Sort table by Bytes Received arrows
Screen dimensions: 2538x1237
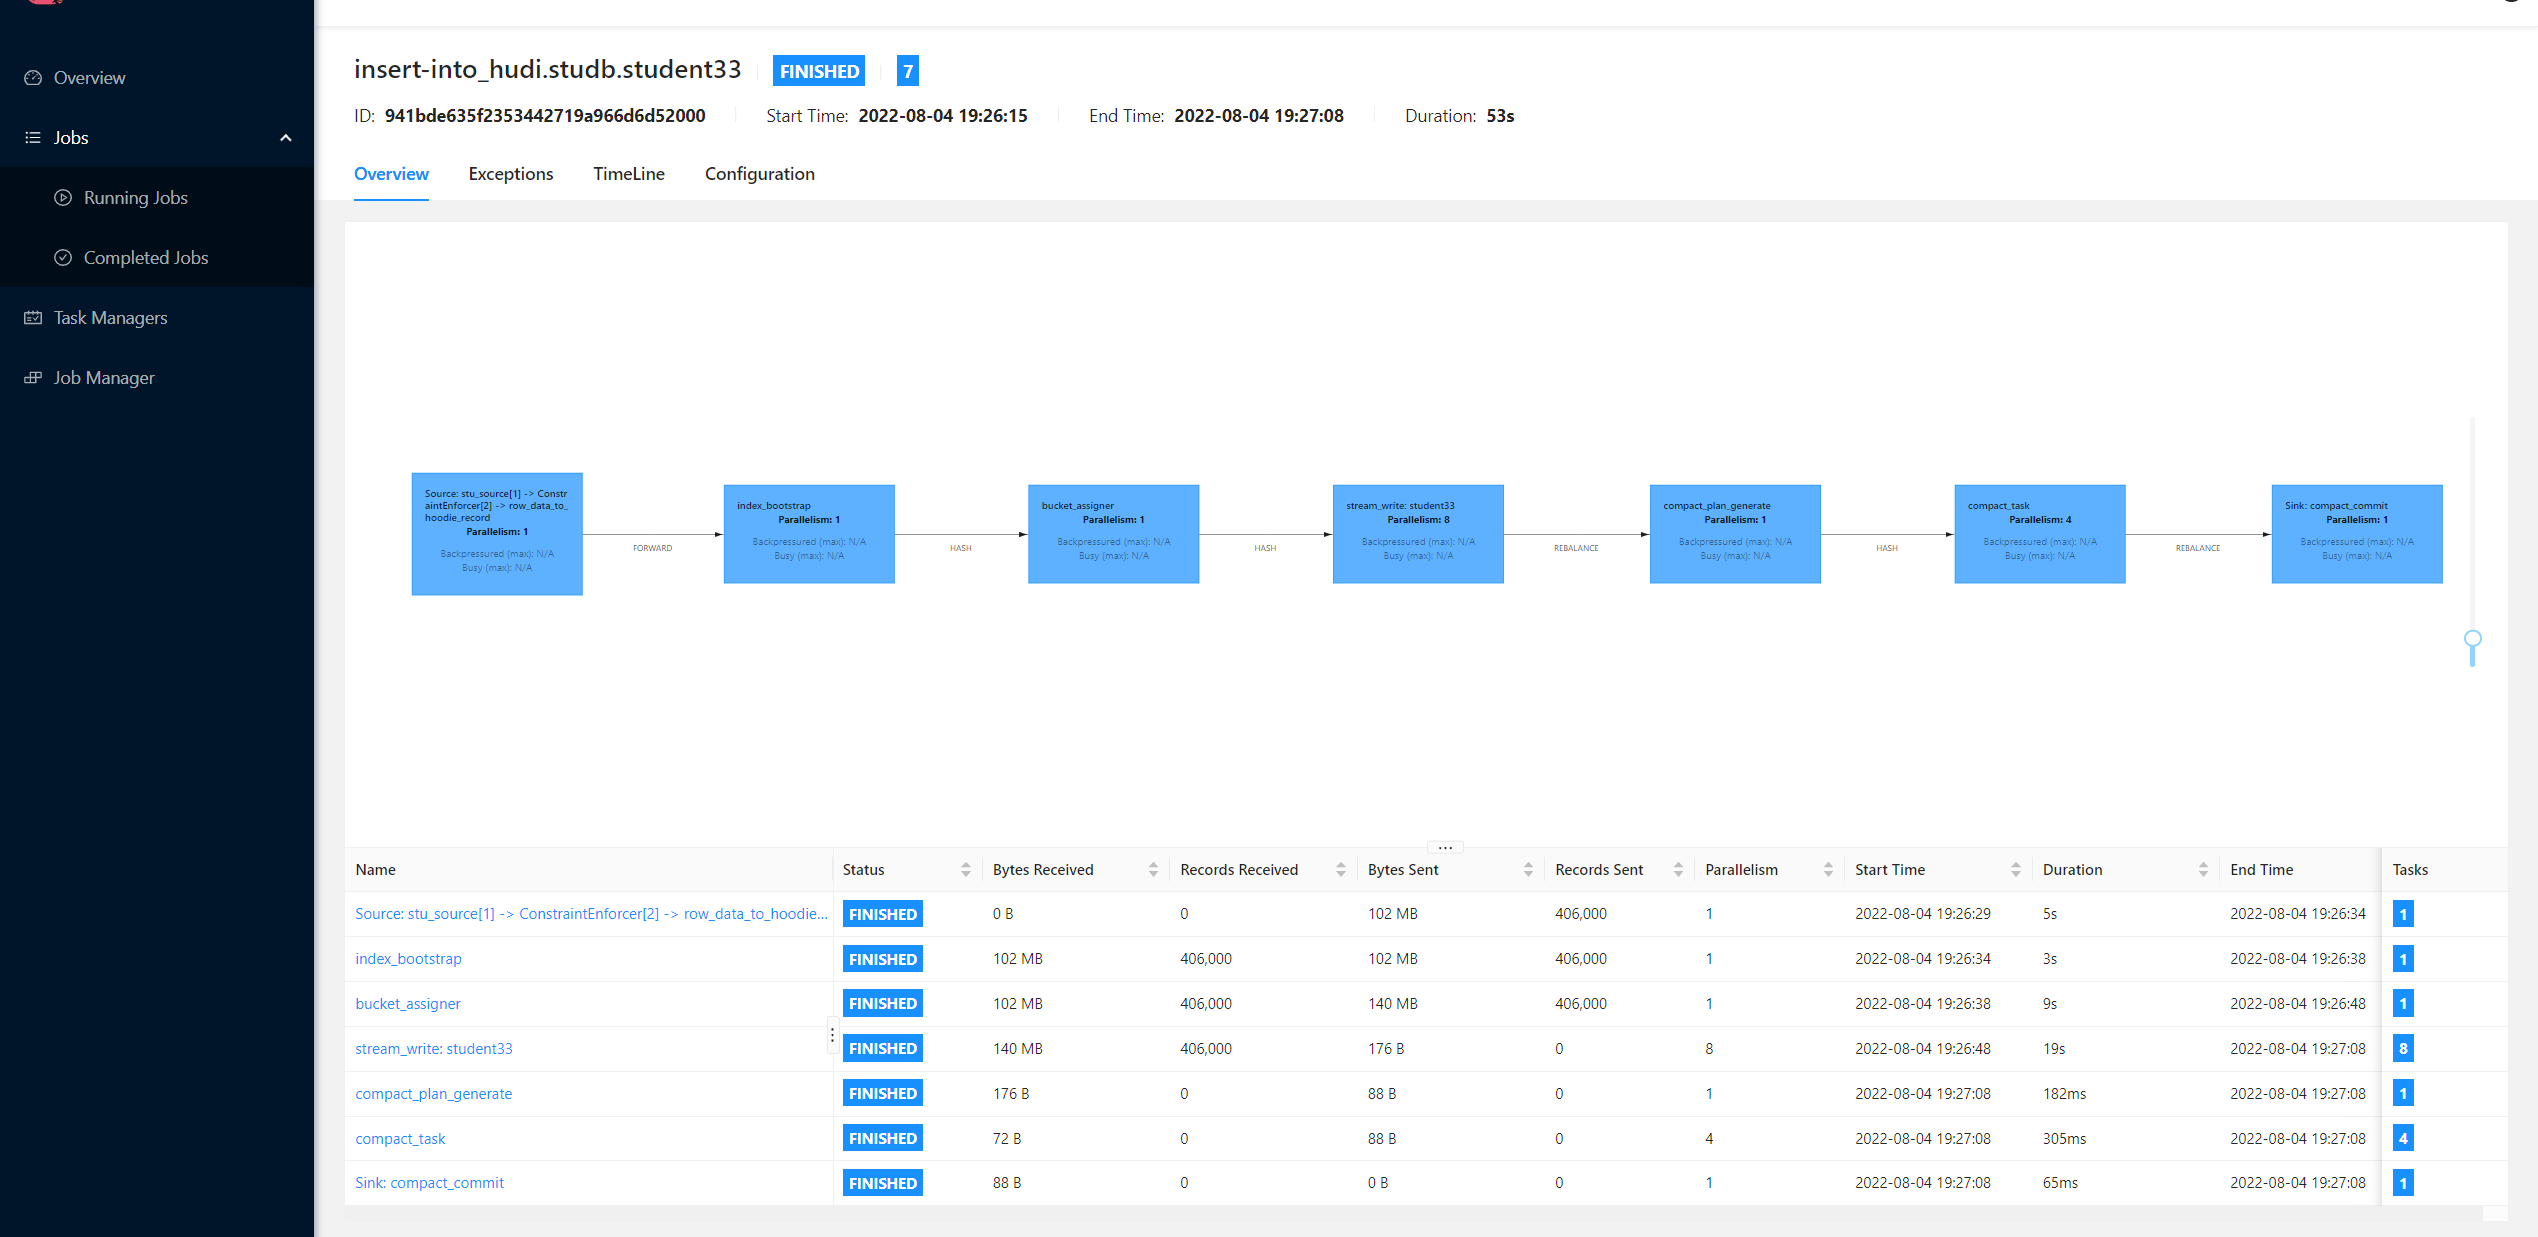click(1152, 870)
